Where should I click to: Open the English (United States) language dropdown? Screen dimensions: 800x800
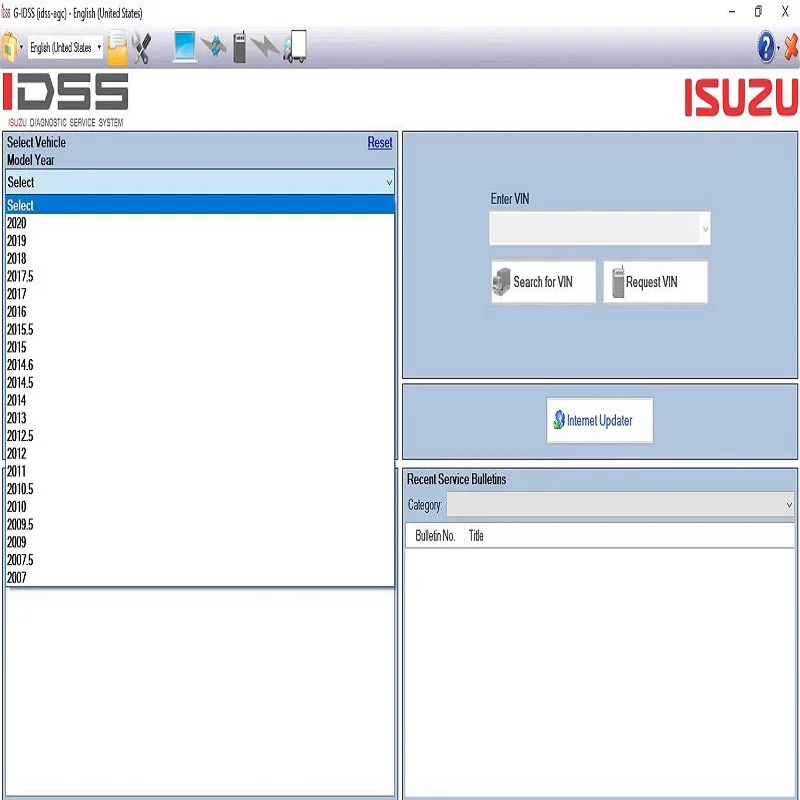click(x=65, y=47)
